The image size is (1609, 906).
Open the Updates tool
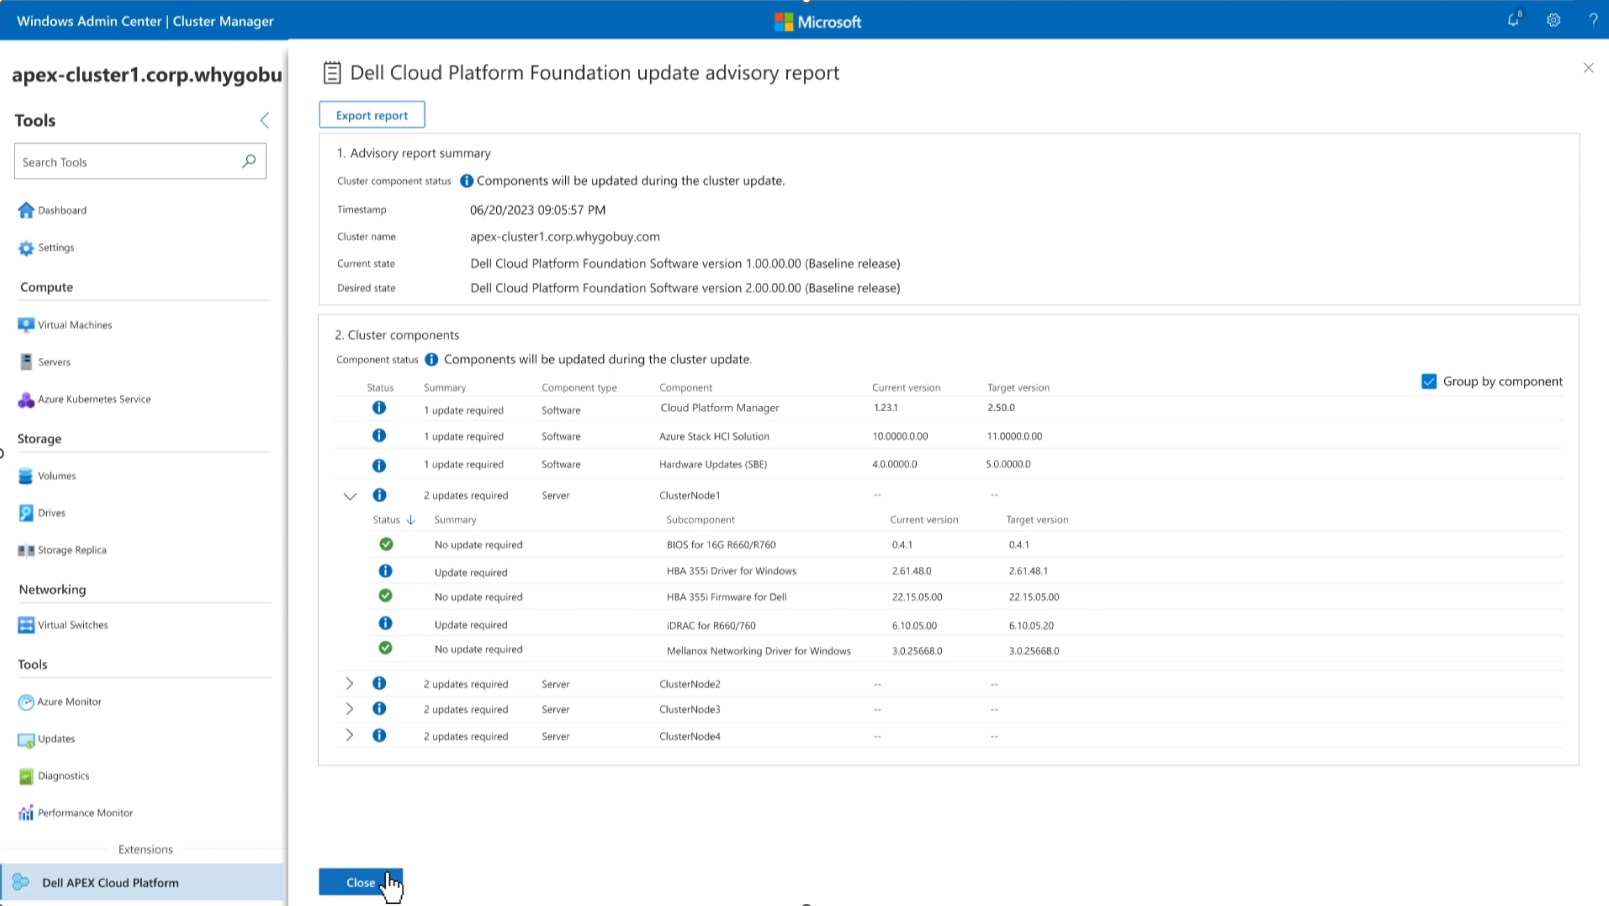56,739
